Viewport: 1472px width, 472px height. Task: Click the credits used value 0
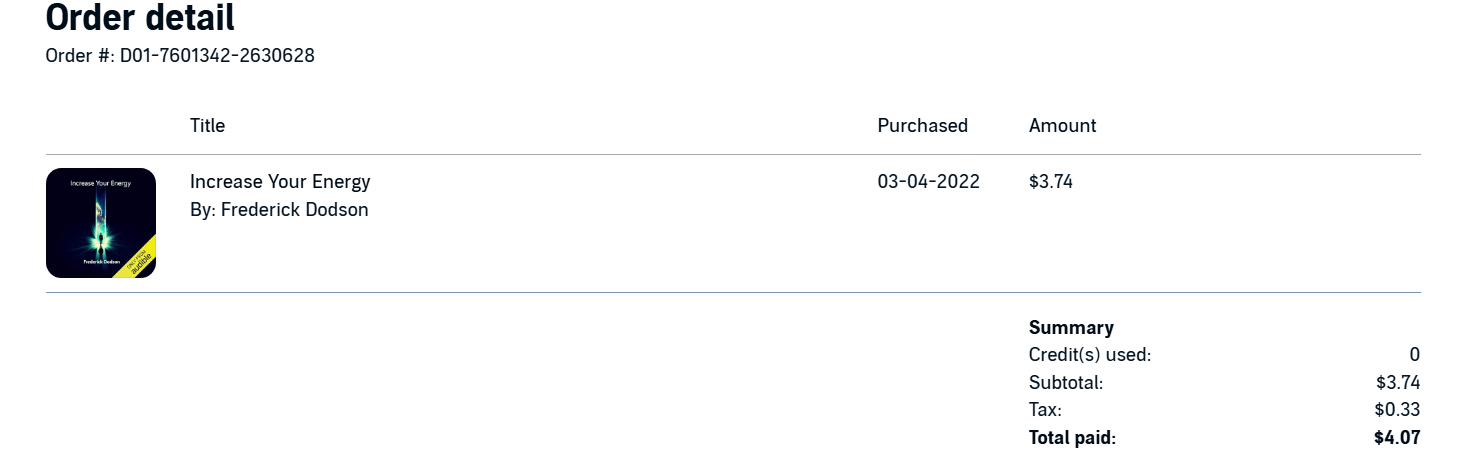click(x=1414, y=355)
